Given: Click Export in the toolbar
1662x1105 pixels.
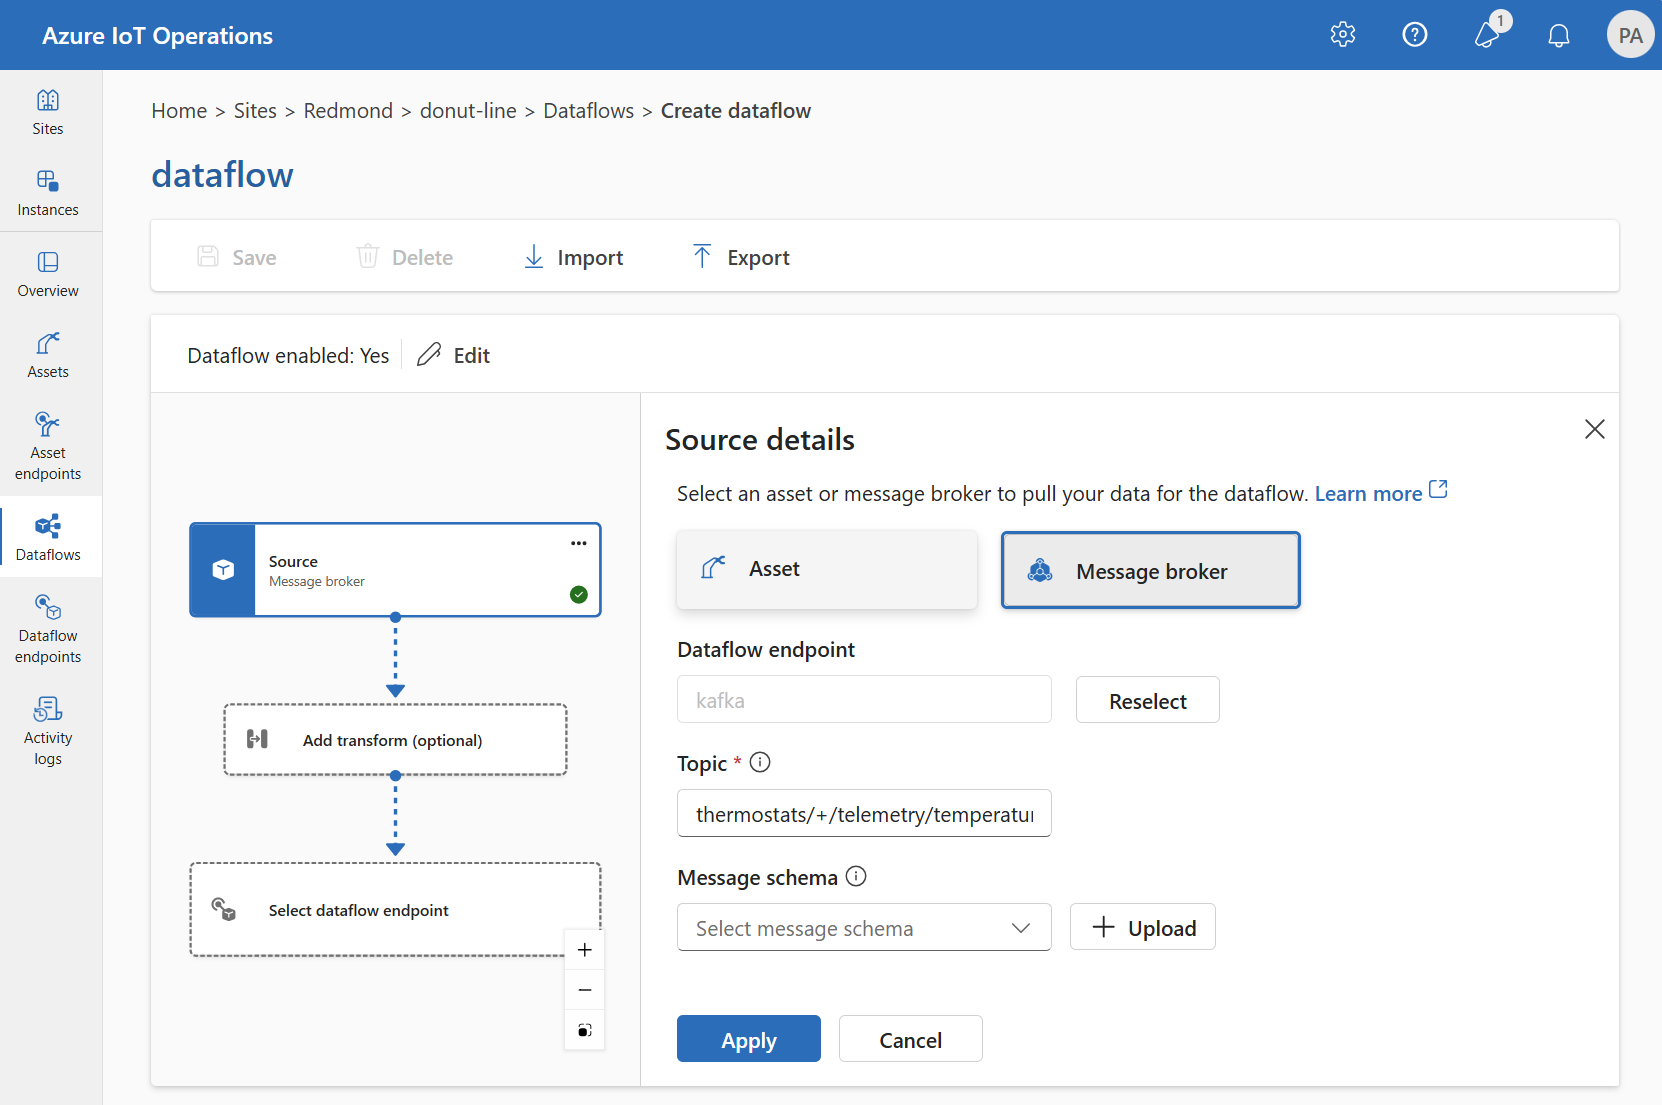Looking at the screenshot, I should pos(741,257).
